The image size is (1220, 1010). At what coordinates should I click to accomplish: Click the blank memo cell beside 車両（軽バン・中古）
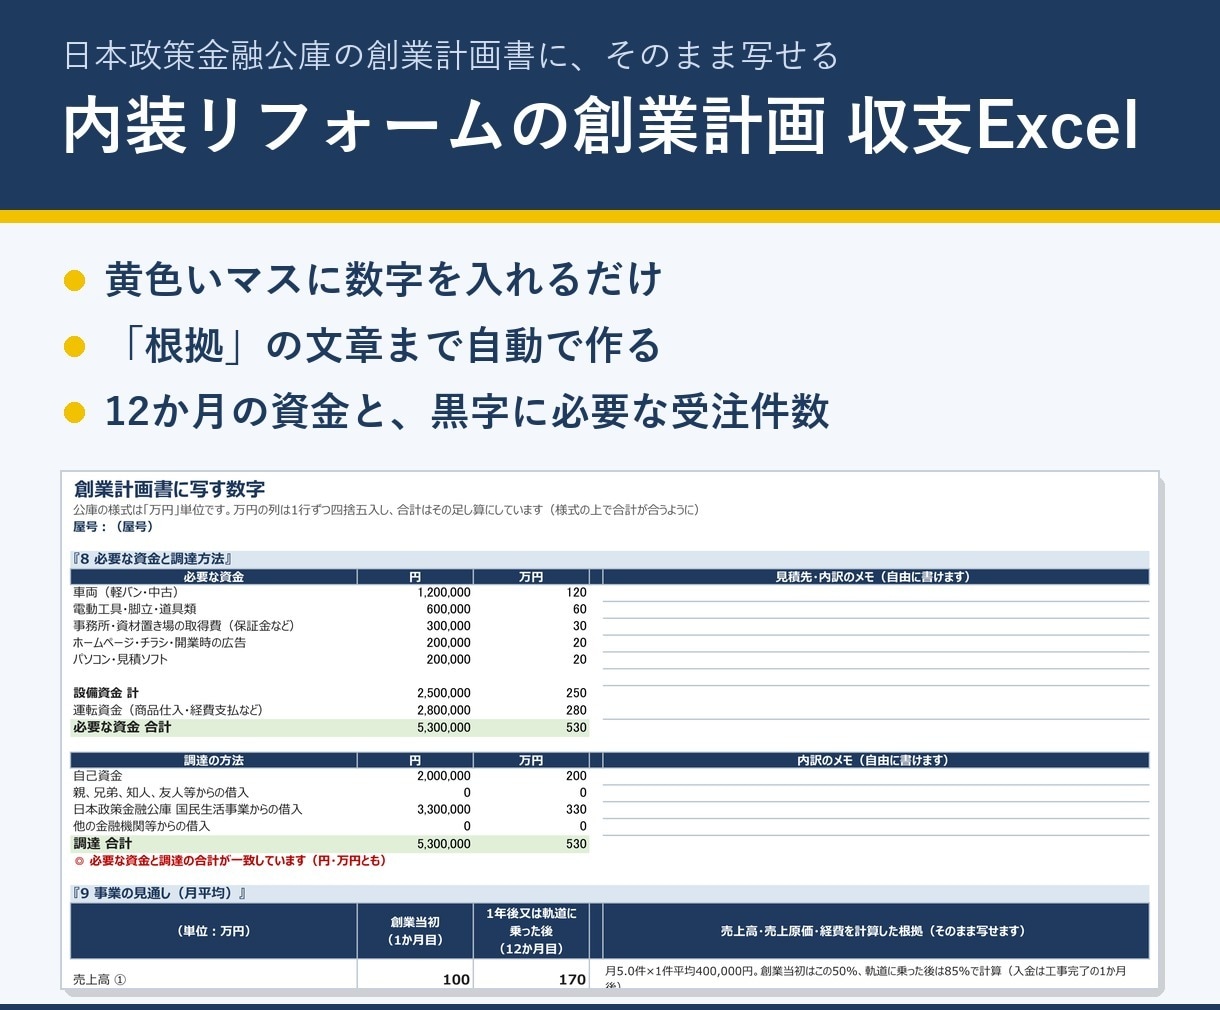click(x=876, y=593)
